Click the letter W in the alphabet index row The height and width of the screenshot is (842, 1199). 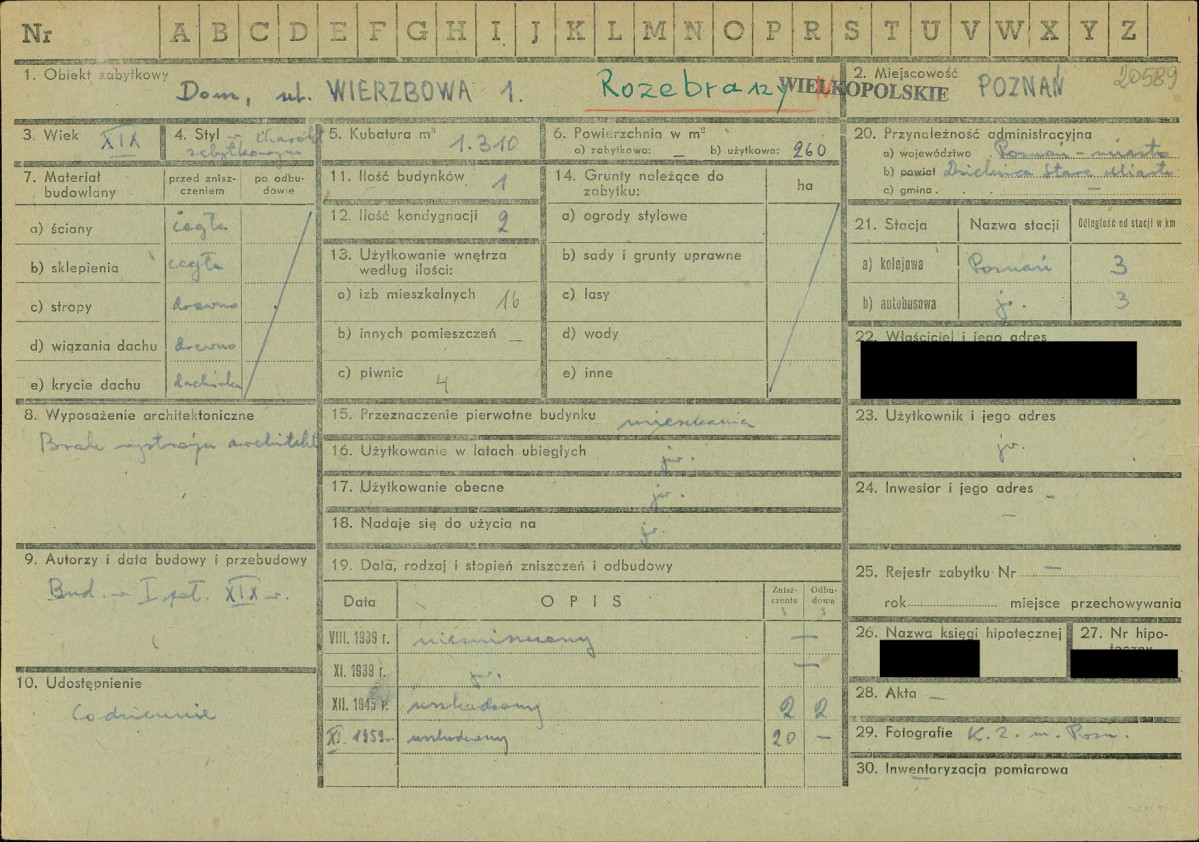tap(1009, 30)
